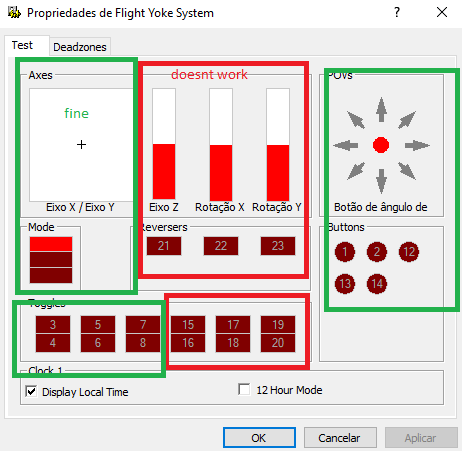Click toggle indicator 18
Image resolution: width=462 pixels, height=451 pixels.
pos(233,343)
